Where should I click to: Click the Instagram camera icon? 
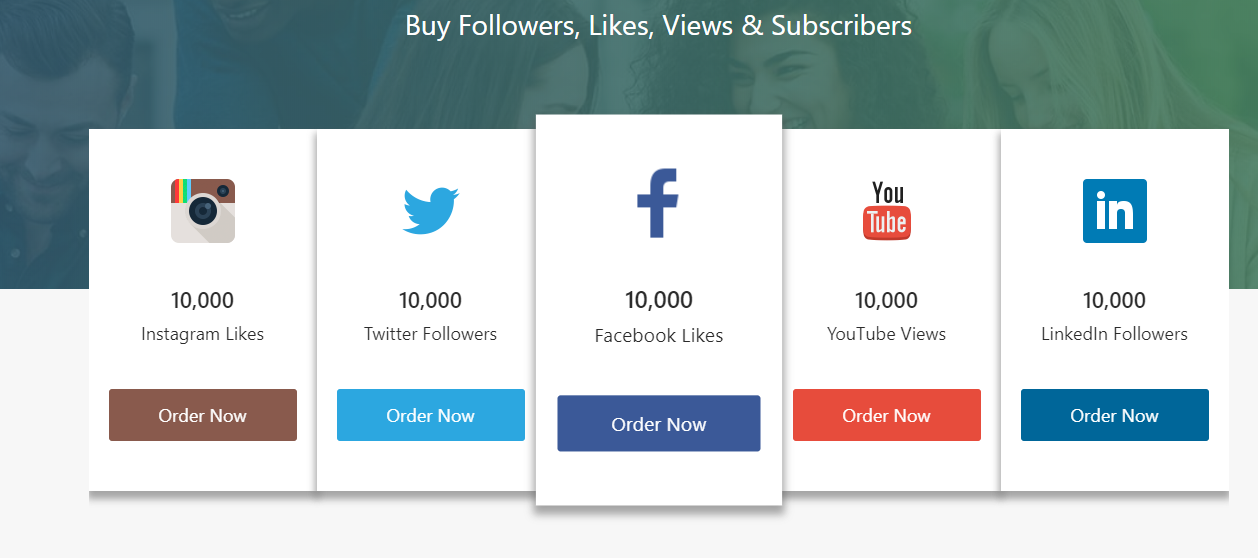click(x=203, y=210)
